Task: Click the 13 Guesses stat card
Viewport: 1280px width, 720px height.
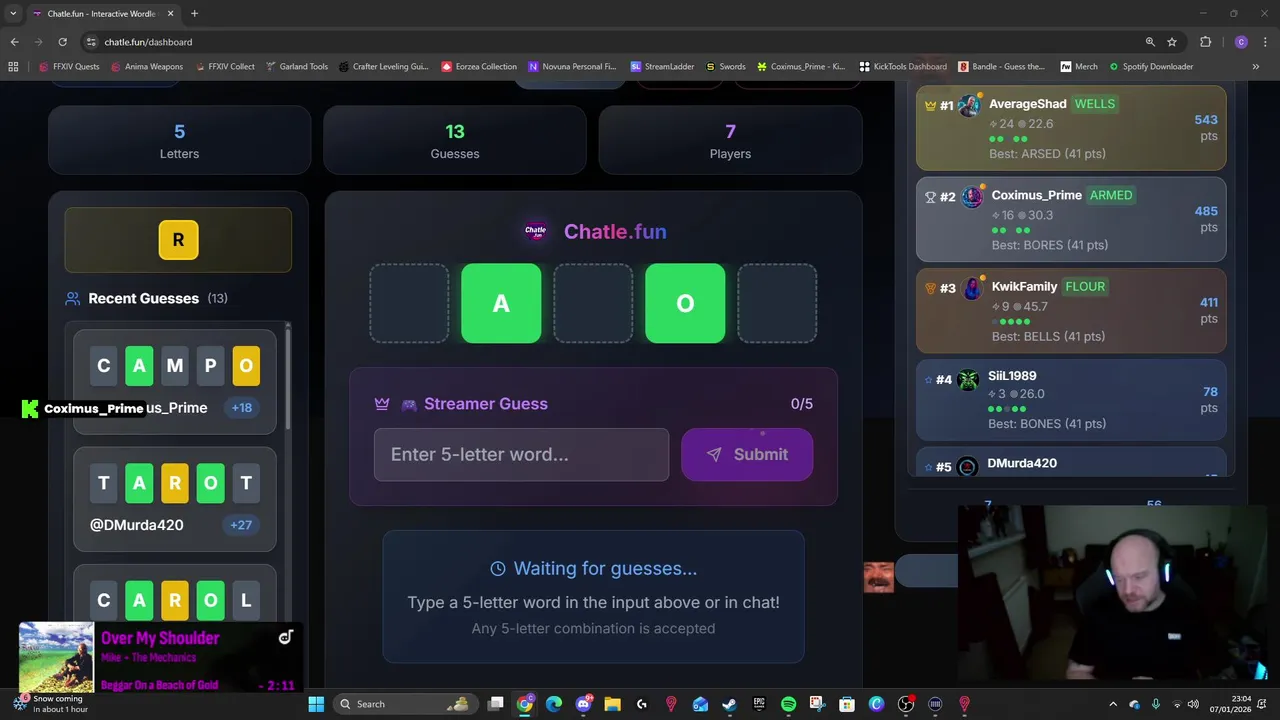Action: click(x=455, y=141)
